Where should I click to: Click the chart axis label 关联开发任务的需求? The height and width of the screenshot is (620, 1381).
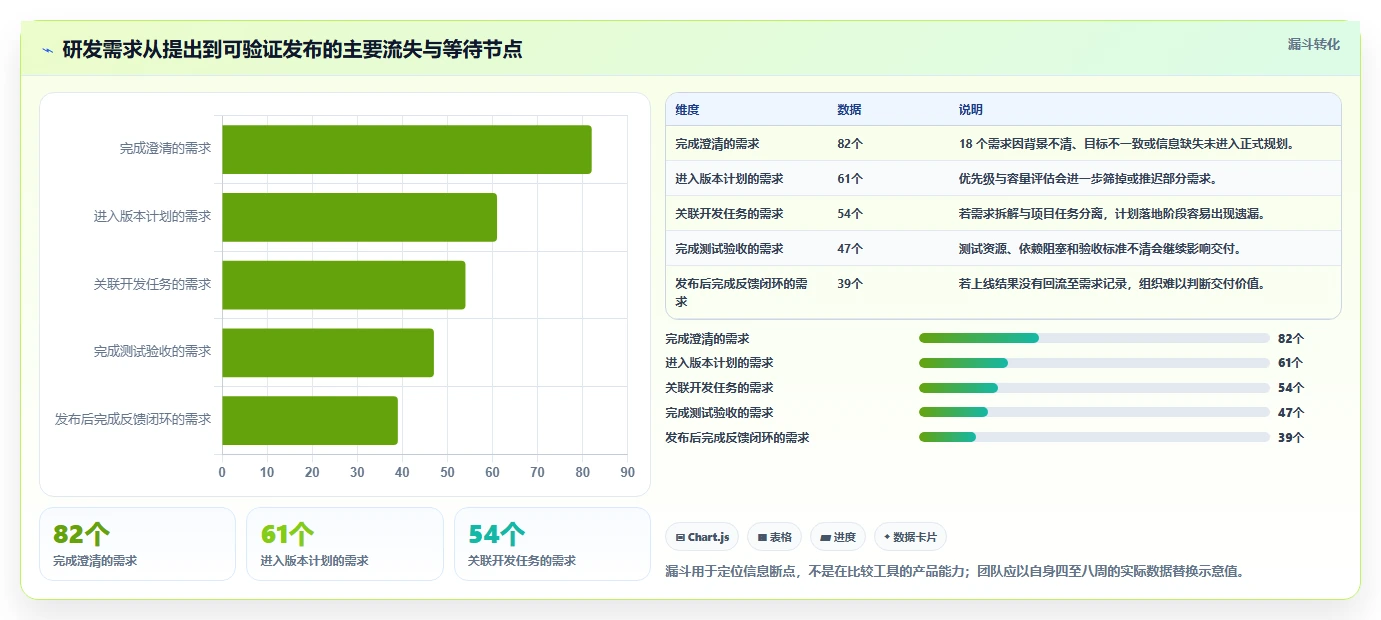(152, 284)
